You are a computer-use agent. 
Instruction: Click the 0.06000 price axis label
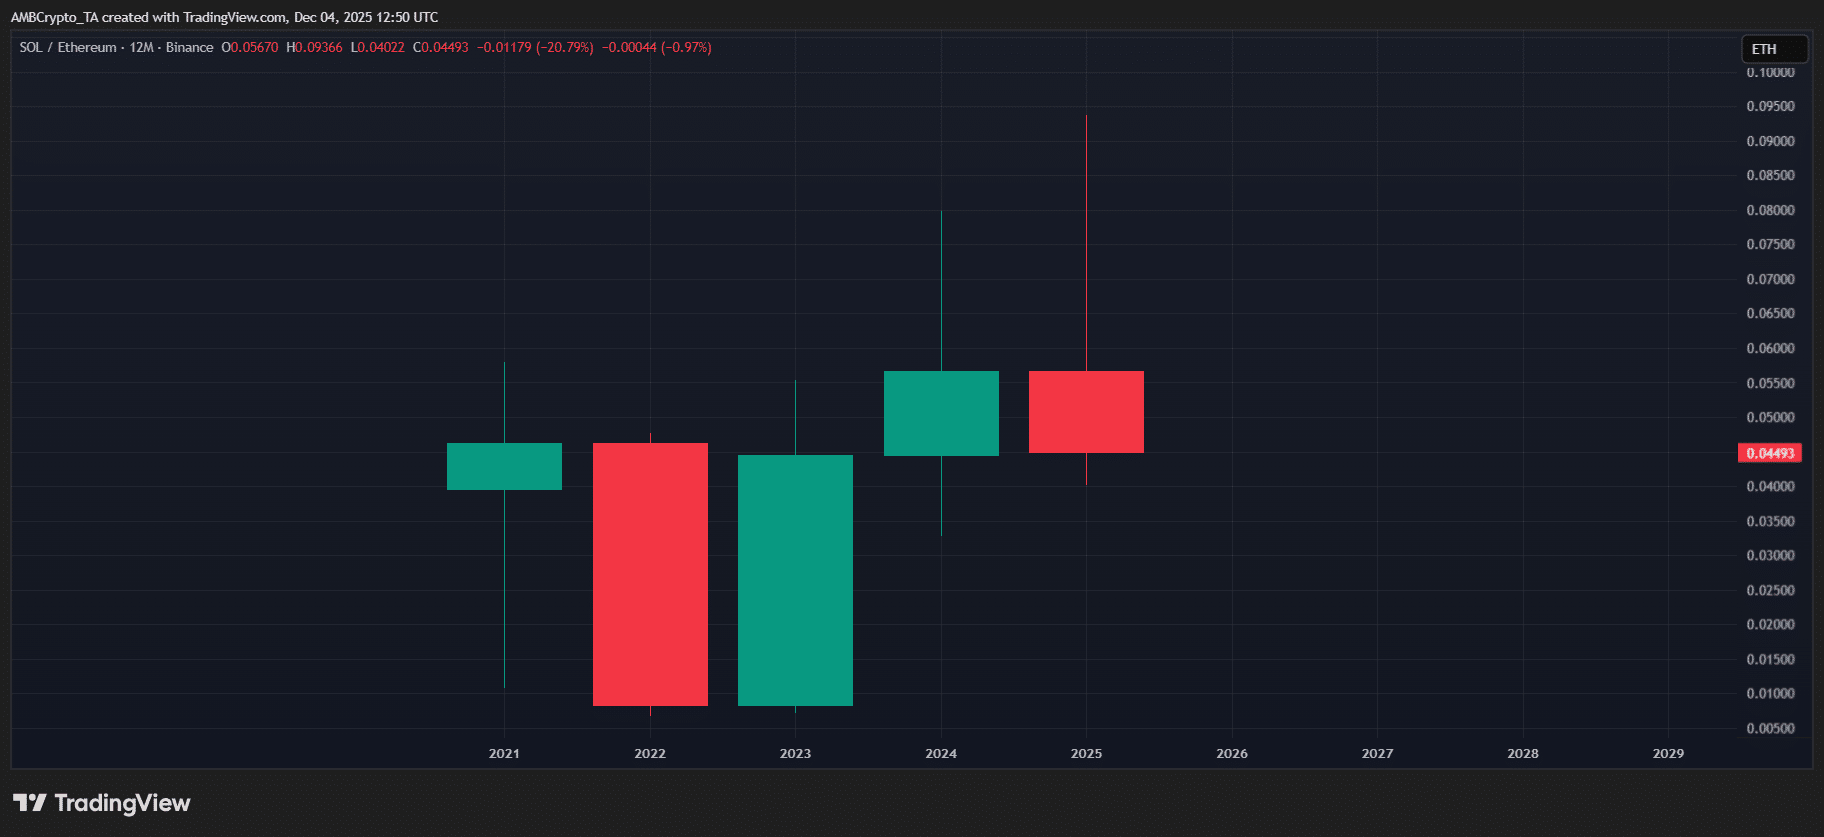click(1770, 348)
